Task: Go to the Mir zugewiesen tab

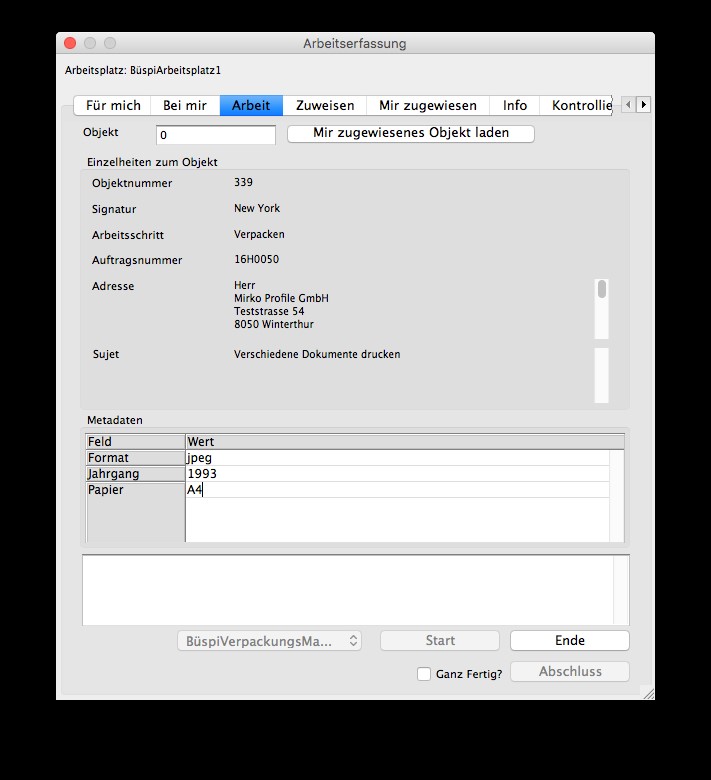Action: tap(427, 105)
